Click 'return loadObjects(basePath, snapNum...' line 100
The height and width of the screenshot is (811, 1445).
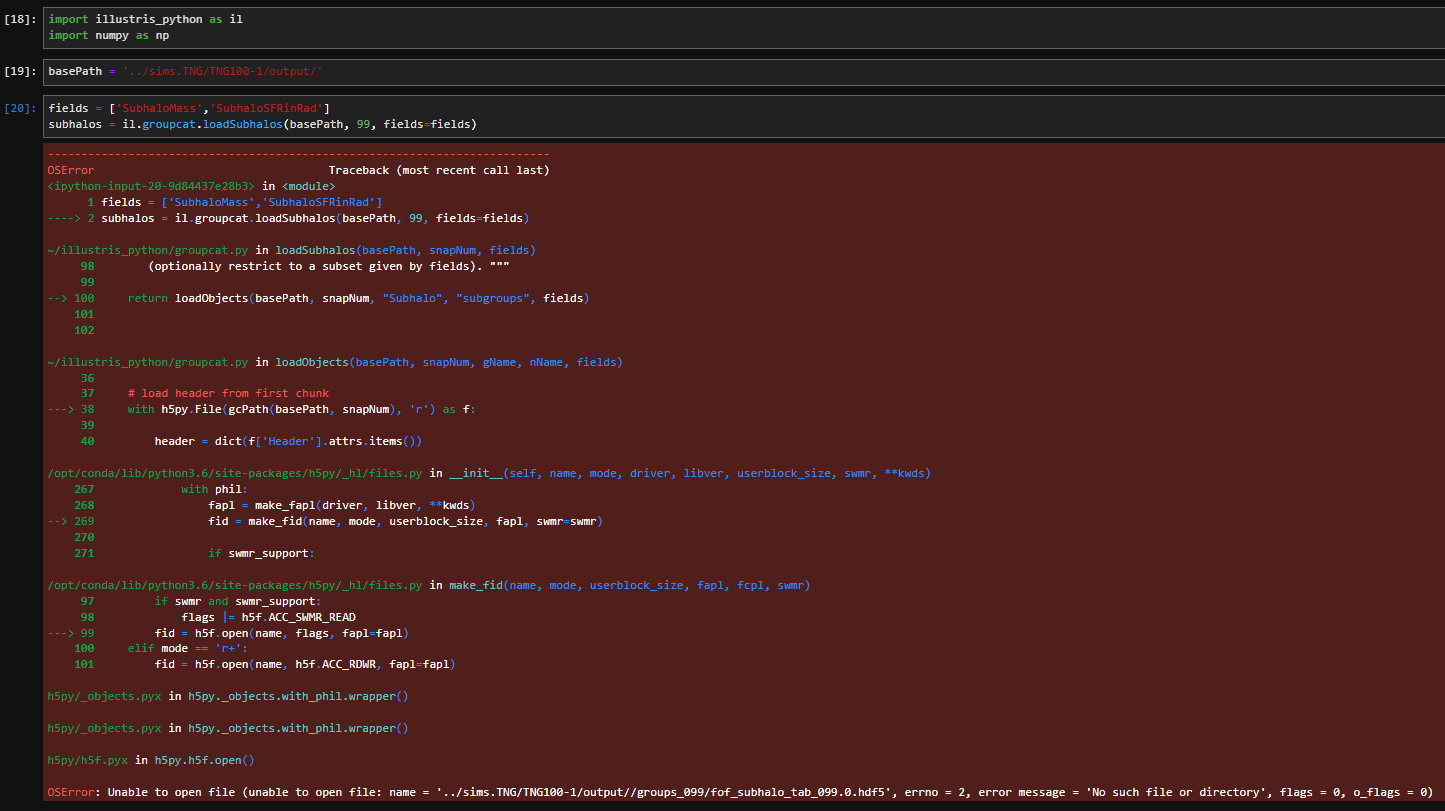click(318, 298)
